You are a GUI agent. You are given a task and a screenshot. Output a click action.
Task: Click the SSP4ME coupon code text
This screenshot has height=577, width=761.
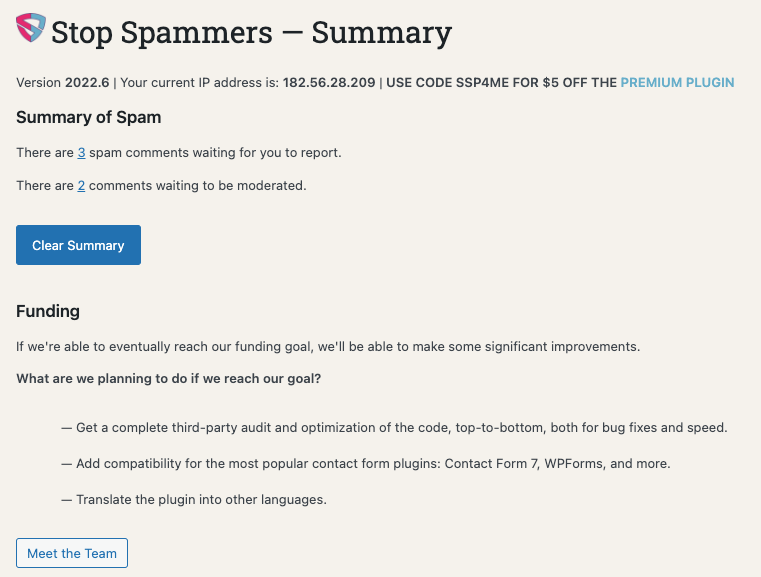pos(482,82)
